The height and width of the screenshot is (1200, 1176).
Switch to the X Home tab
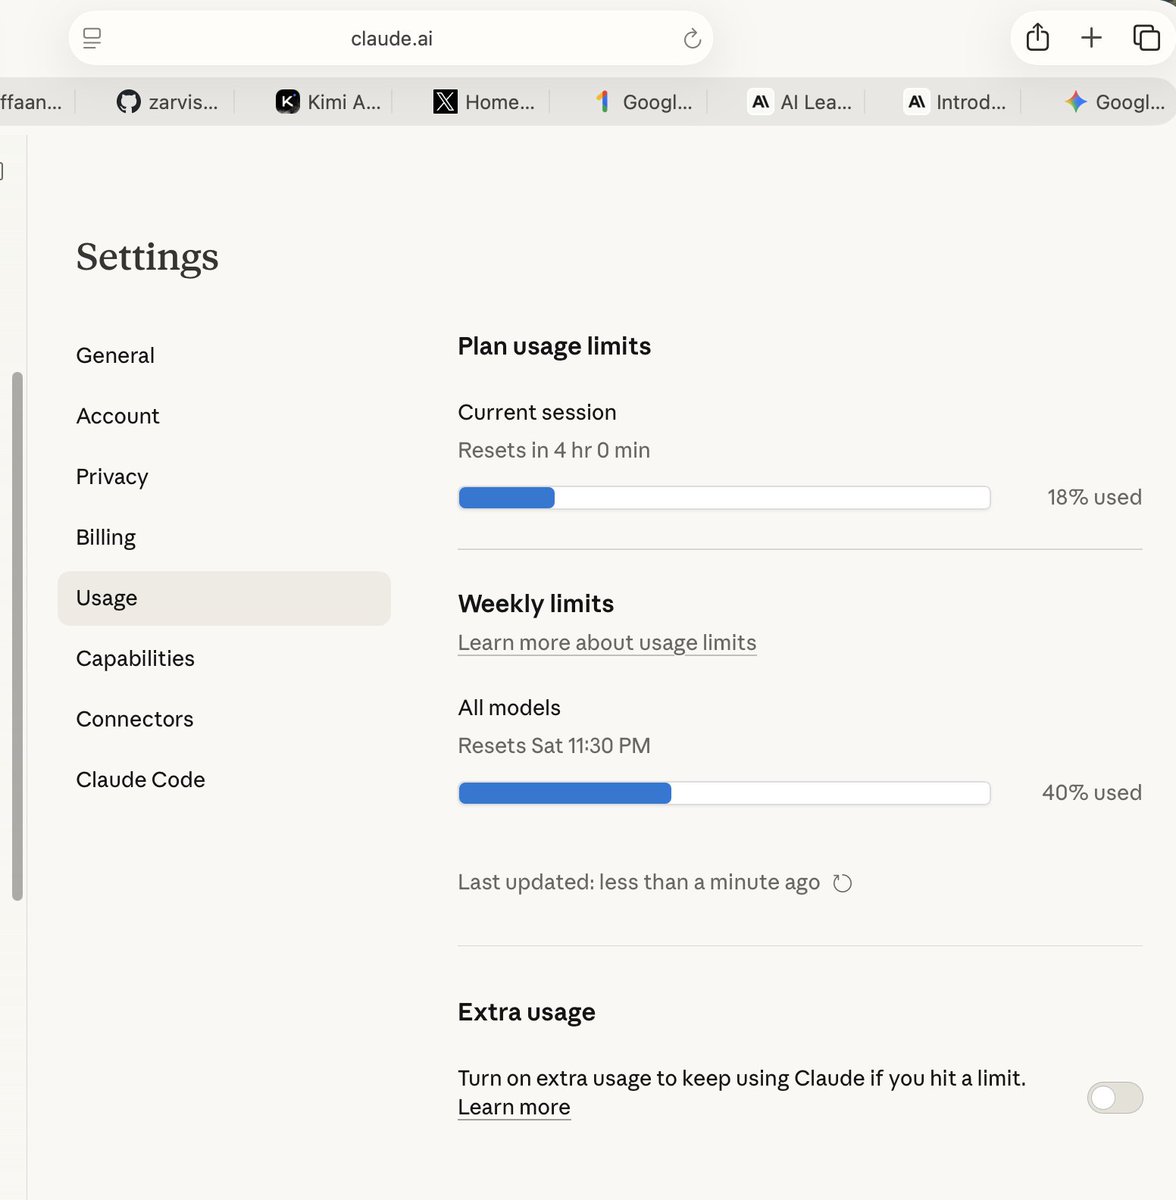[485, 102]
